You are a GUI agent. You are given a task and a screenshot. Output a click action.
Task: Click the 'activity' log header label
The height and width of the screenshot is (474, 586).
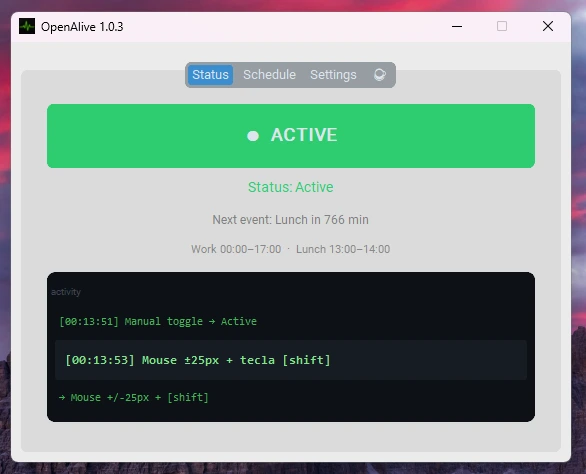click(x=66, y=292)
